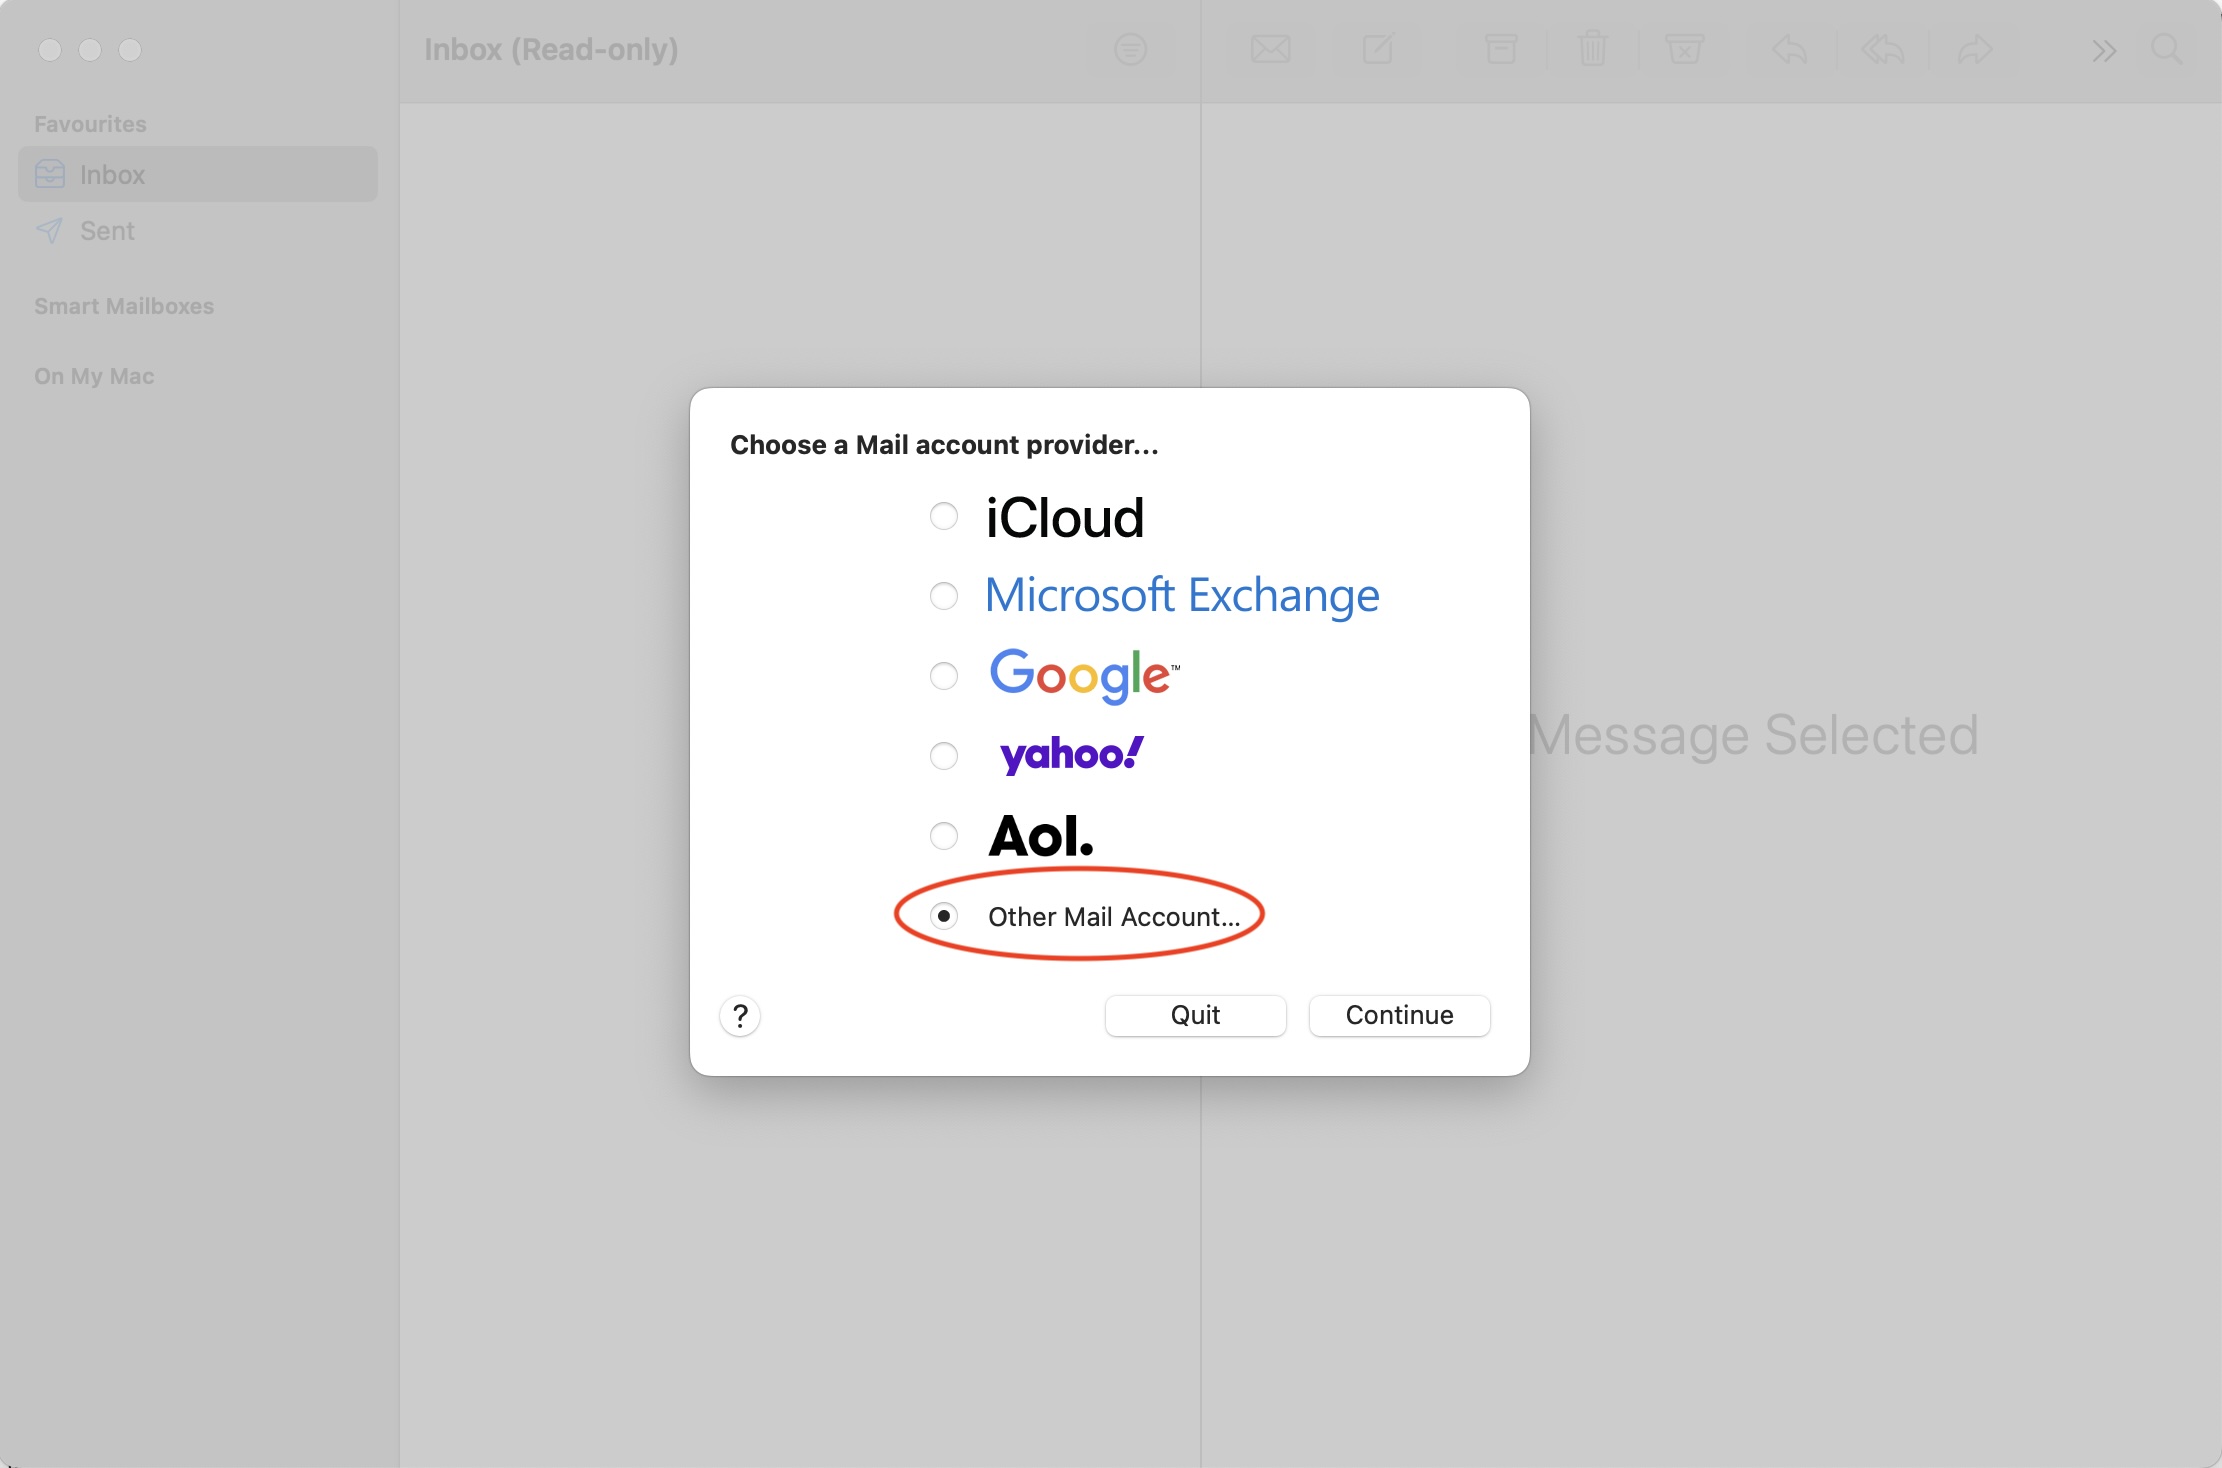2222x1468 pixels.
Task: Click the compose new message icon
Action: (1378, 49)
